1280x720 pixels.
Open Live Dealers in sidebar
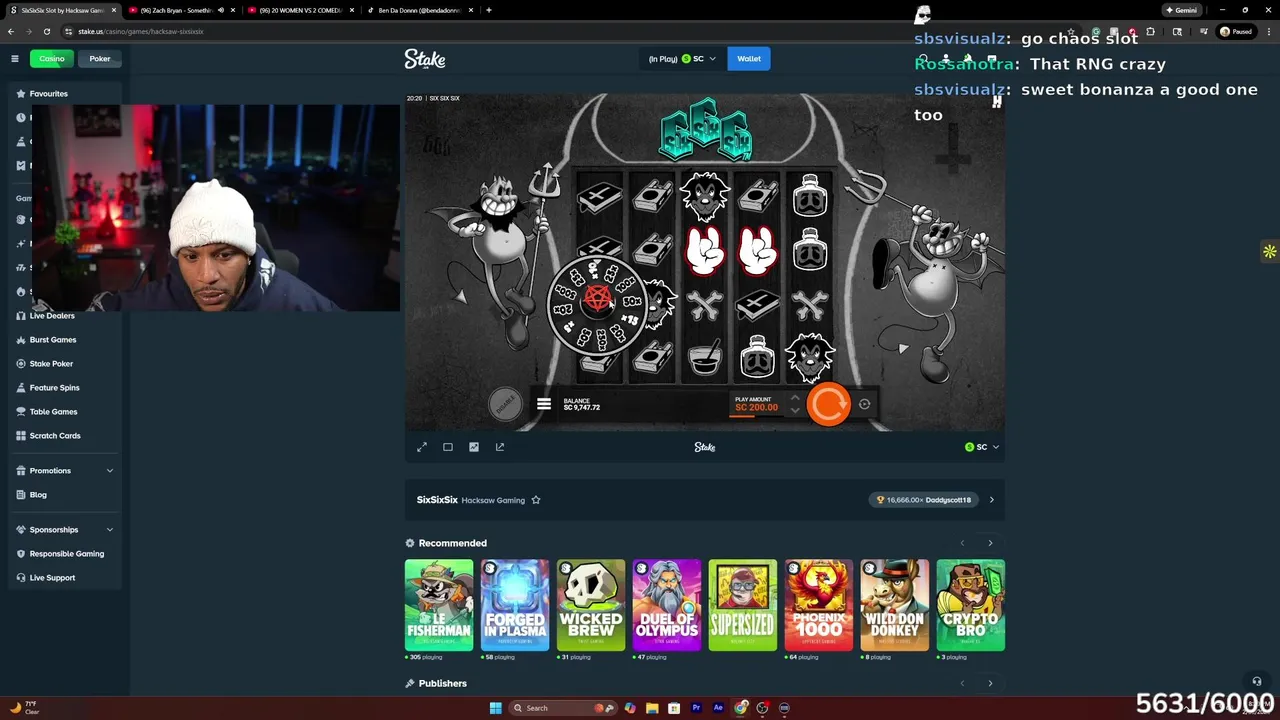pos(52,316)
